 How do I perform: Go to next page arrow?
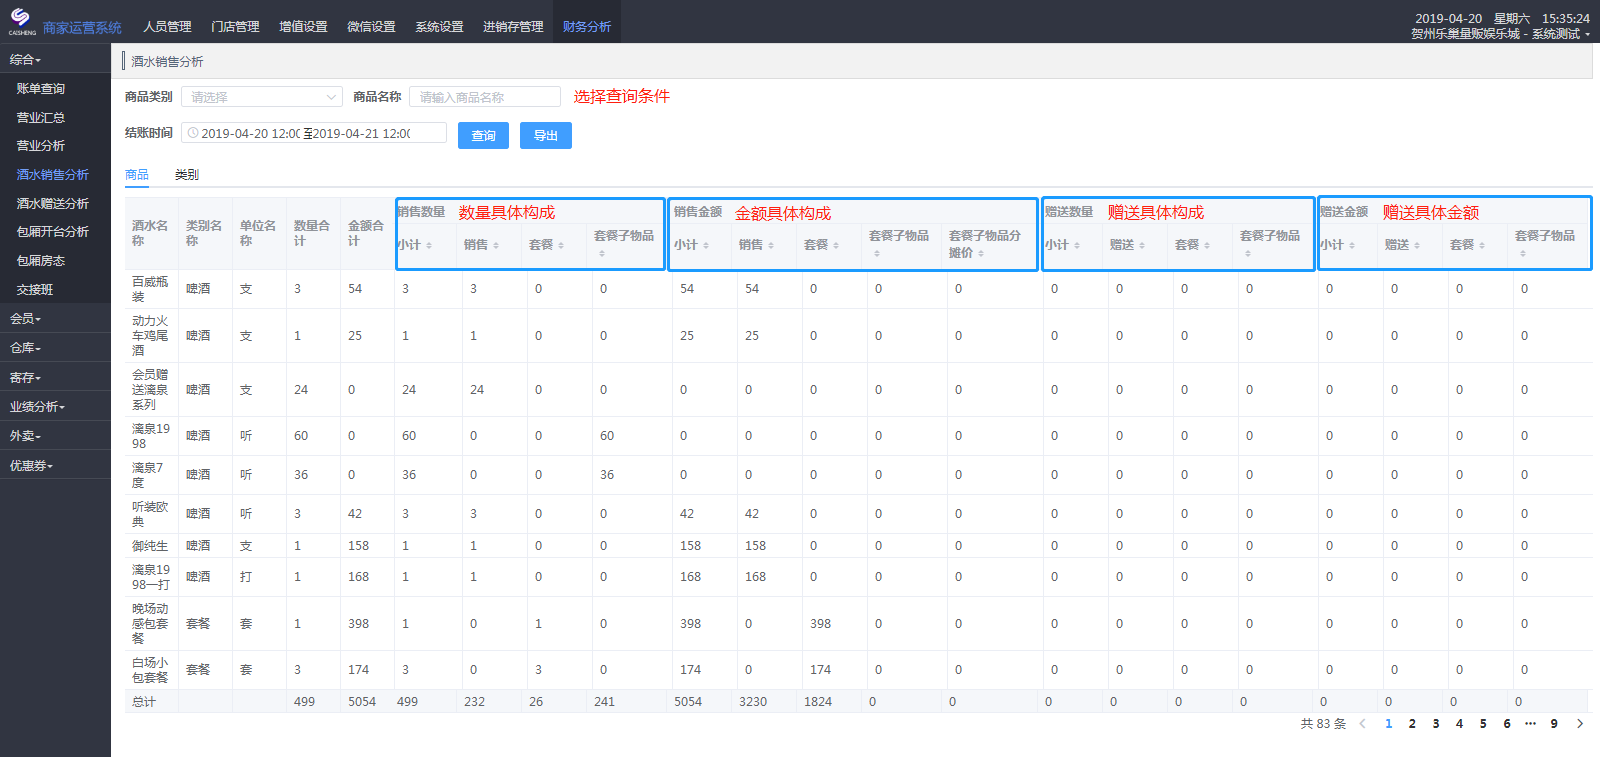(1580, 724)
